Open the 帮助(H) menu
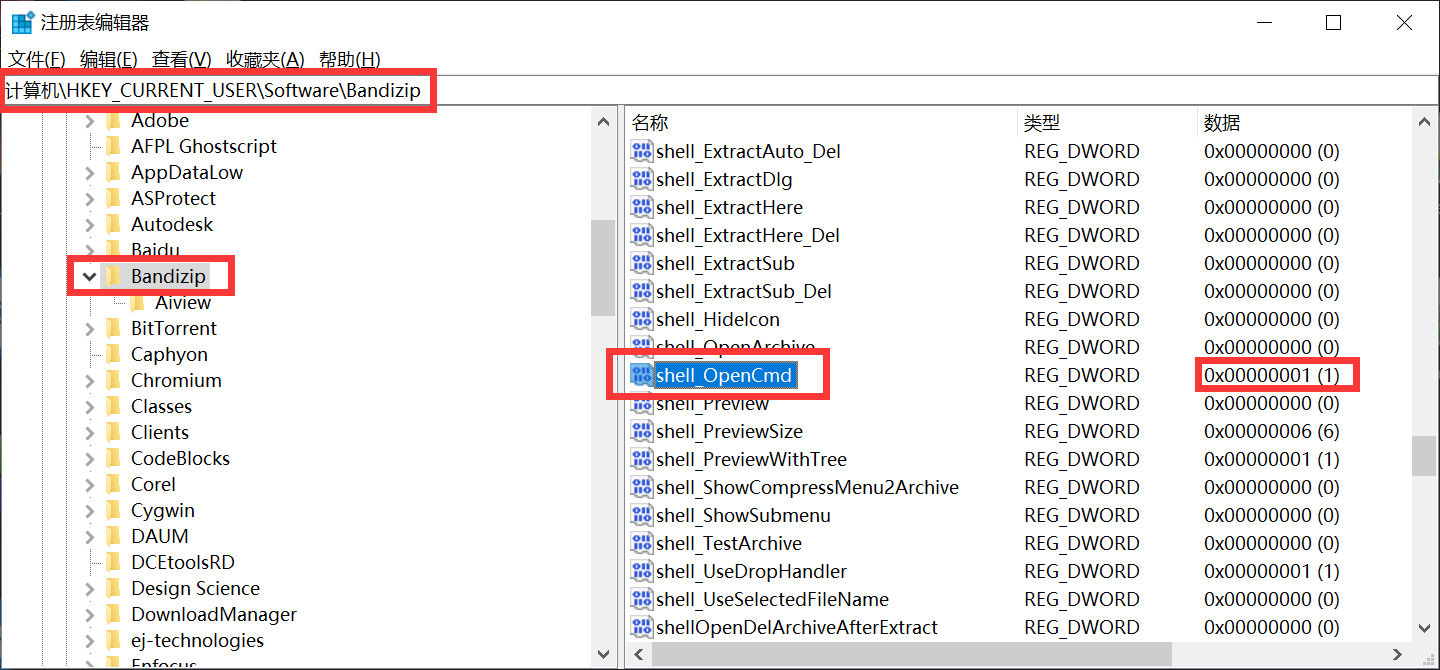This screenshot has width=1440, height=670. pyautogui.click(x=349, y=60)
